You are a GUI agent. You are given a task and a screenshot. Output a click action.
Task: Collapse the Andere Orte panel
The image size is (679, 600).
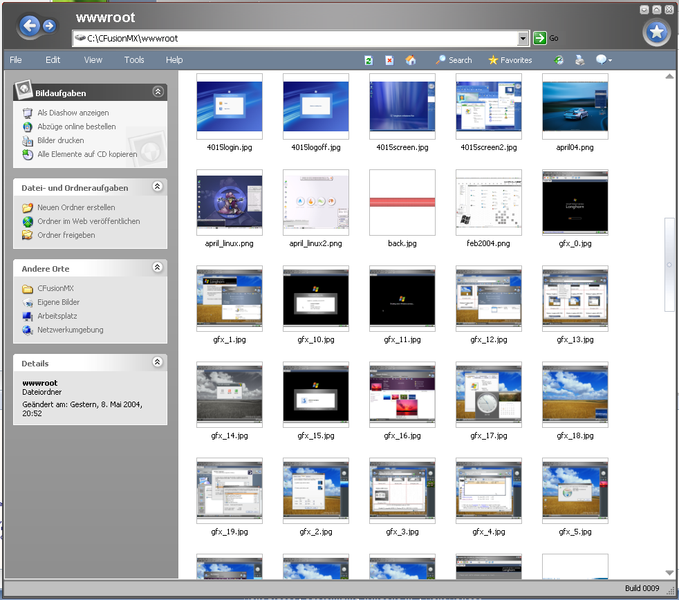(x=157, y=268)
